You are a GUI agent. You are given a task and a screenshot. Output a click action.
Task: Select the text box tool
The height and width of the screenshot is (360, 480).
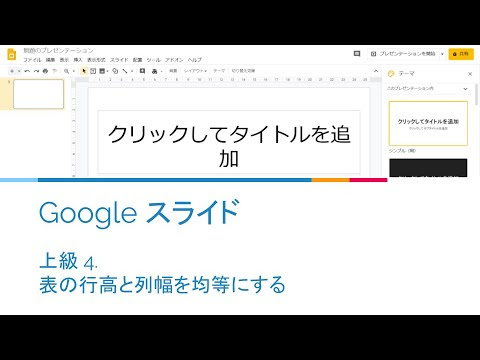93,71
